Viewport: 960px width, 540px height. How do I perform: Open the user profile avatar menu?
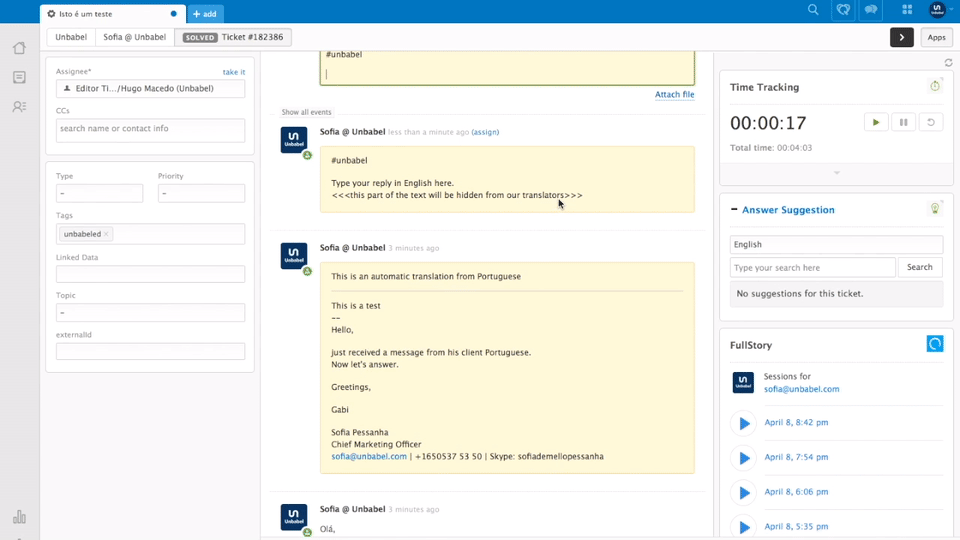pyautogui.click(x=938, y=9)
